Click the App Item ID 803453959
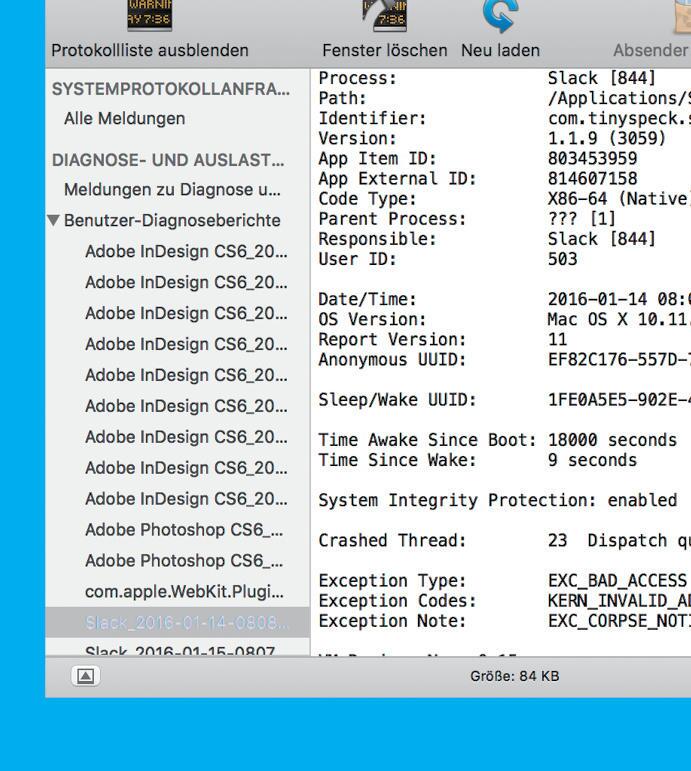The image size is (691, 771). point(593,158)
